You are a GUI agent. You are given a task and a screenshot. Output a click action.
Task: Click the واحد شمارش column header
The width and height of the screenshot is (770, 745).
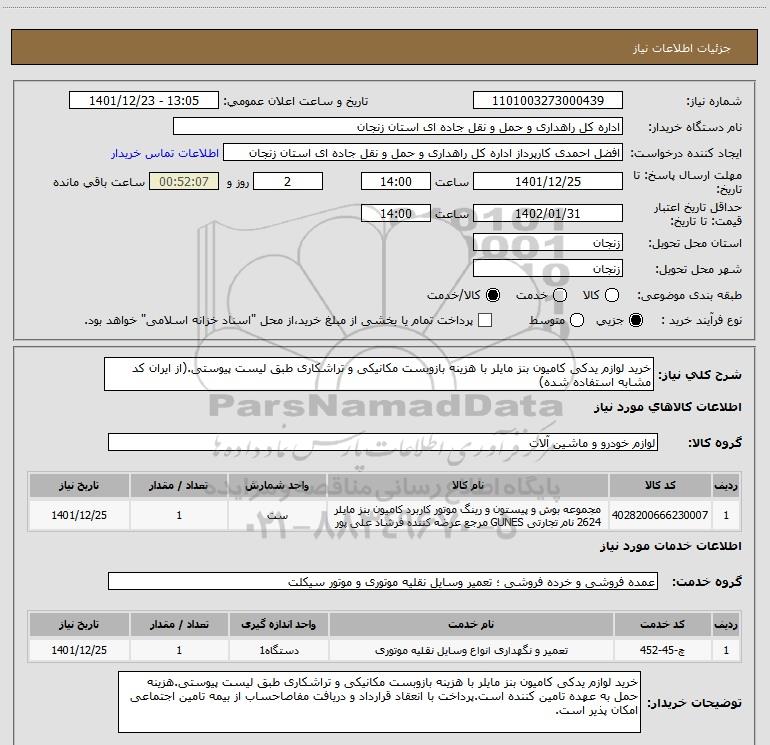277,485
